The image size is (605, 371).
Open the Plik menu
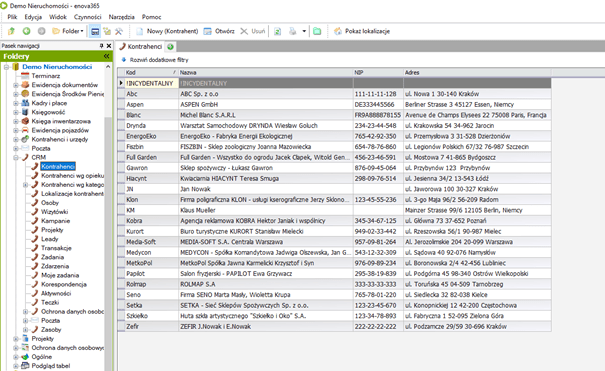[x=12, y=17]
